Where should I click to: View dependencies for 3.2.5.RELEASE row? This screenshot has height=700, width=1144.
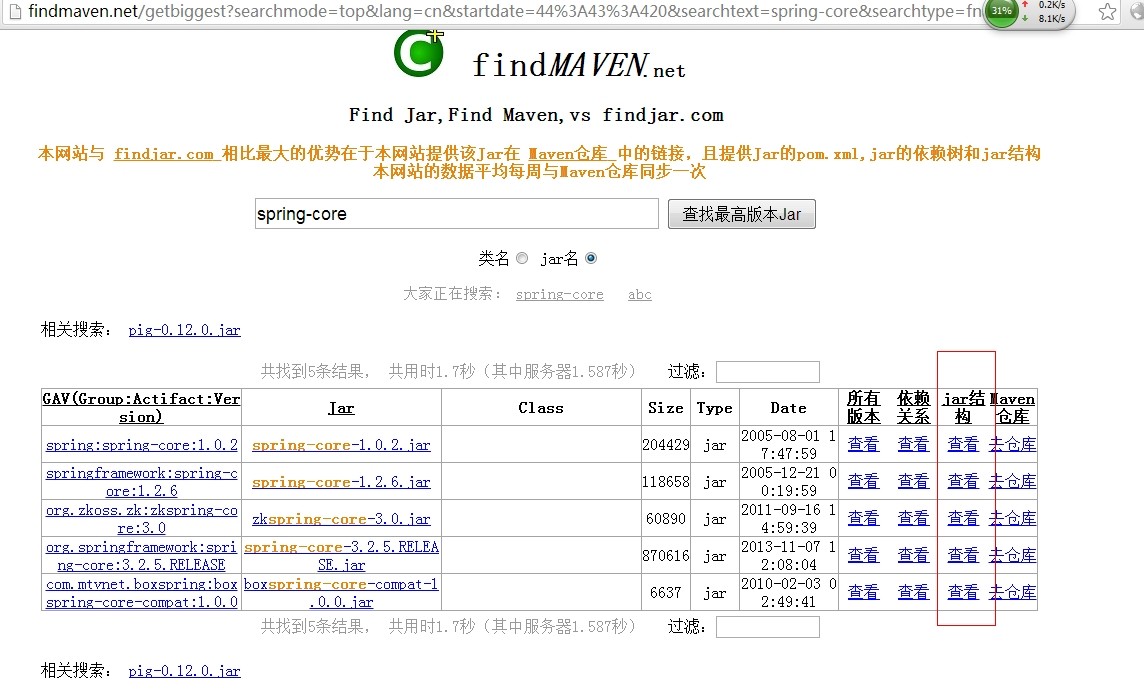pyautogui.click(x=913, y=555)
